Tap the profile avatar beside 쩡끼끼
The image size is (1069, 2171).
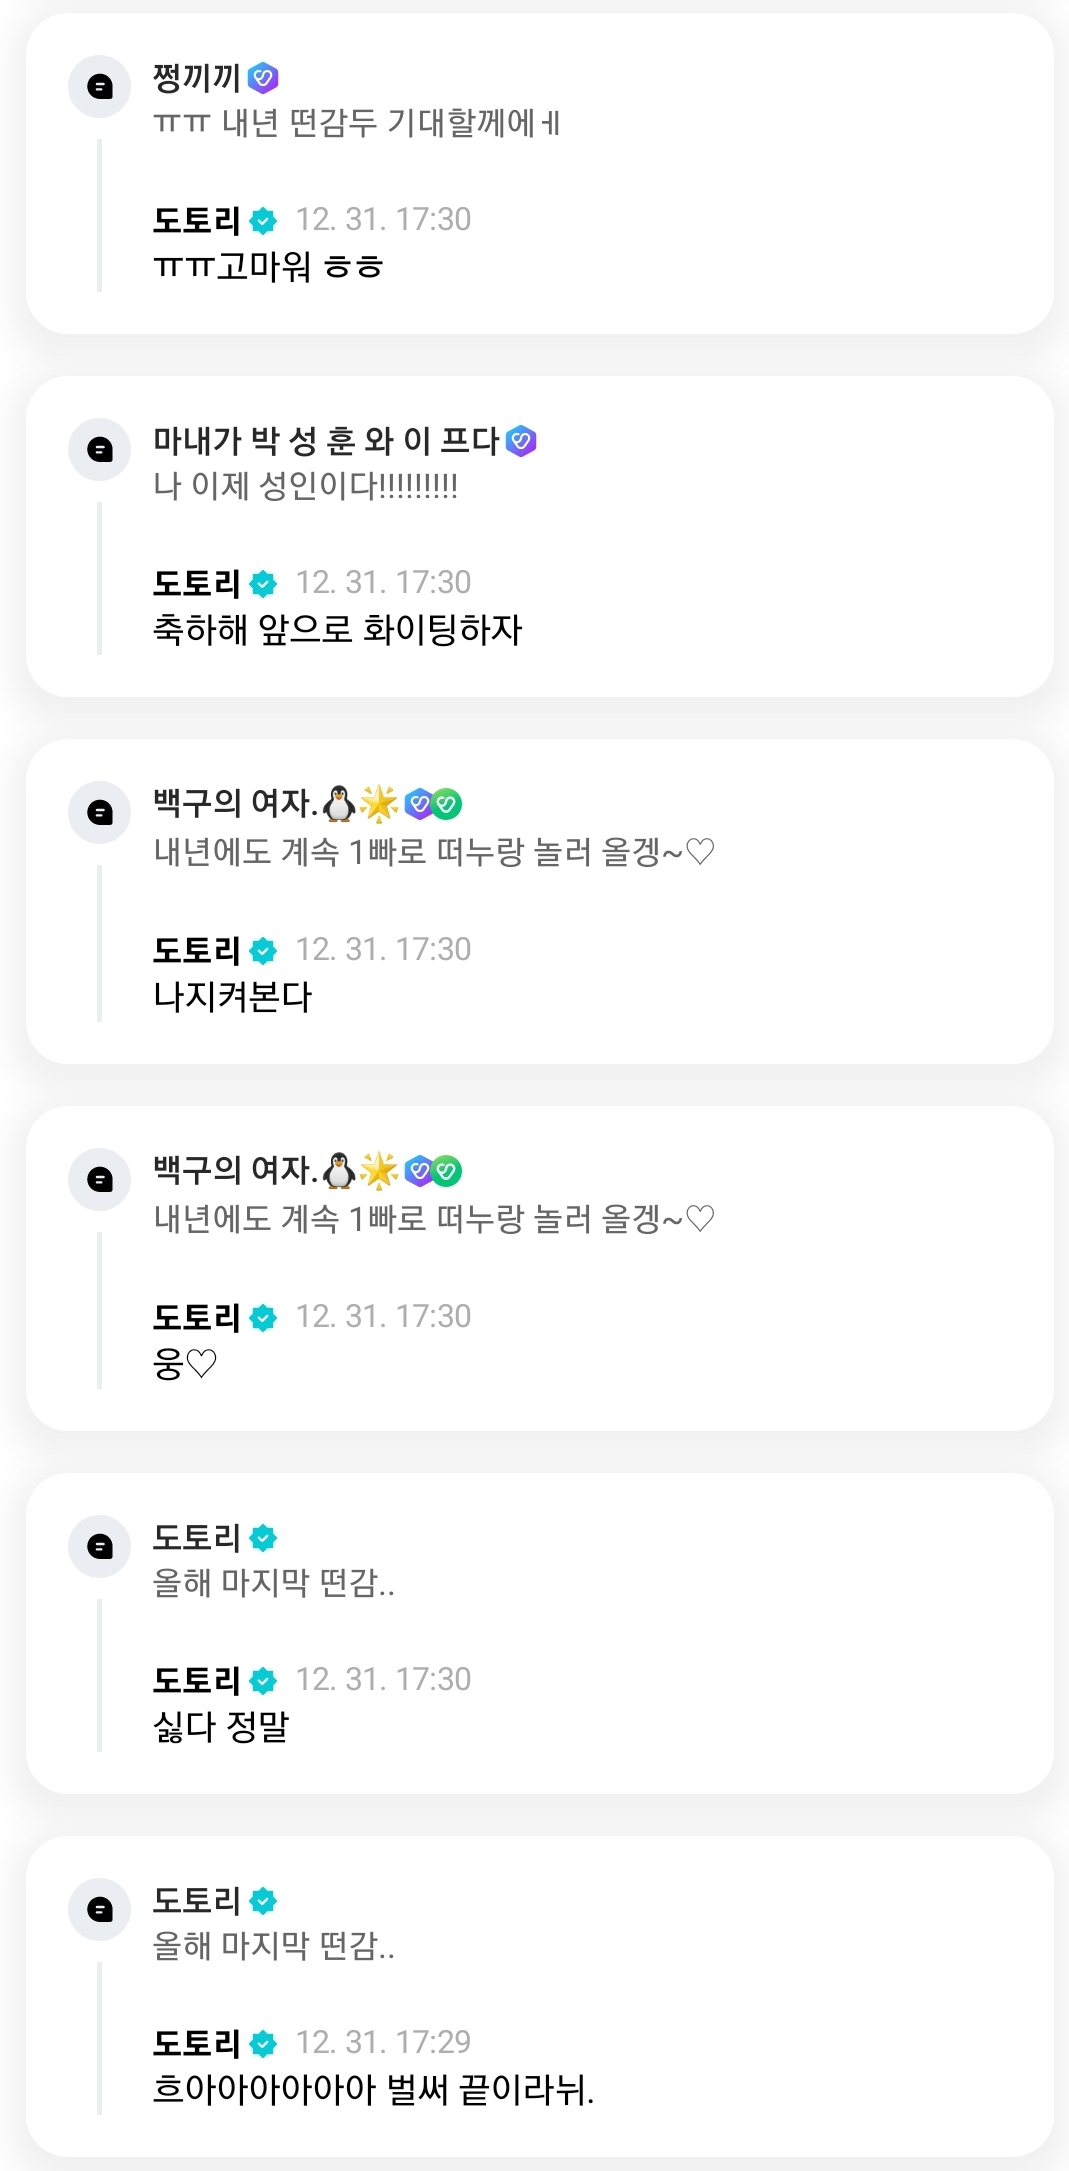click(99, 87)
